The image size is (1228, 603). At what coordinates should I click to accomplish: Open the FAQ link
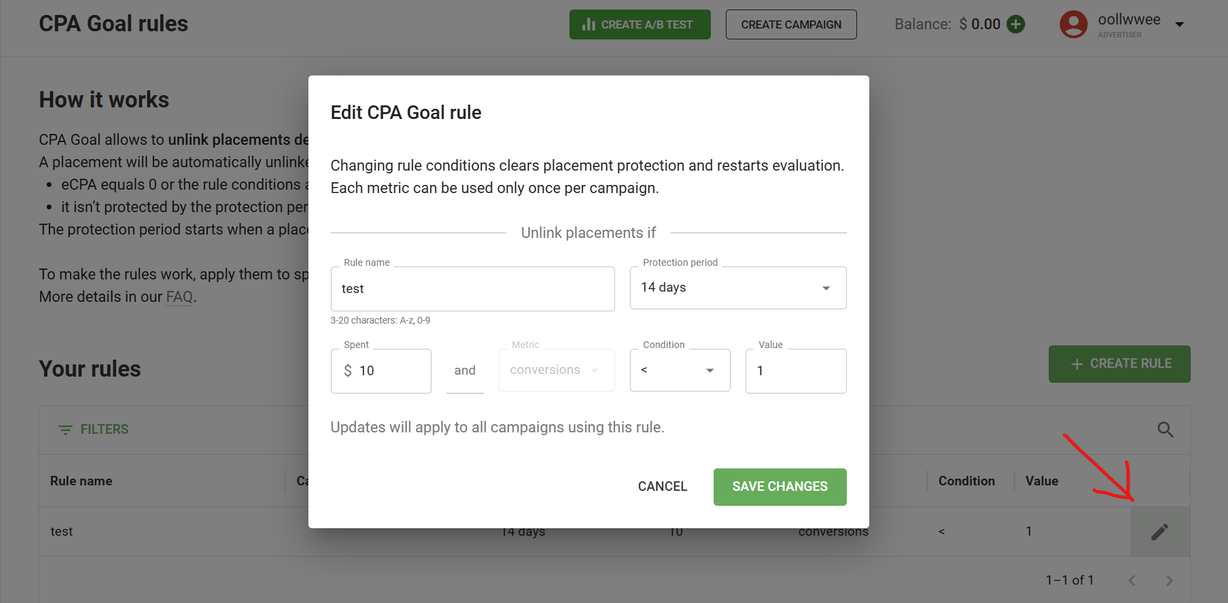pyautogui.click(x=179, y=296)
